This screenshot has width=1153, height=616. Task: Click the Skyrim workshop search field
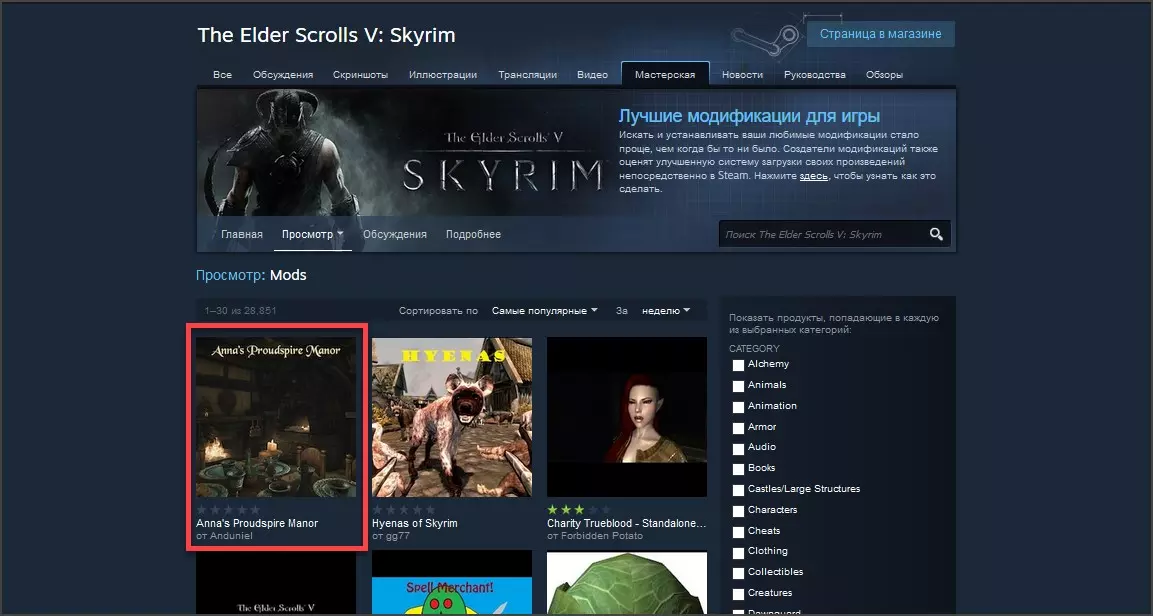(820, 234)
